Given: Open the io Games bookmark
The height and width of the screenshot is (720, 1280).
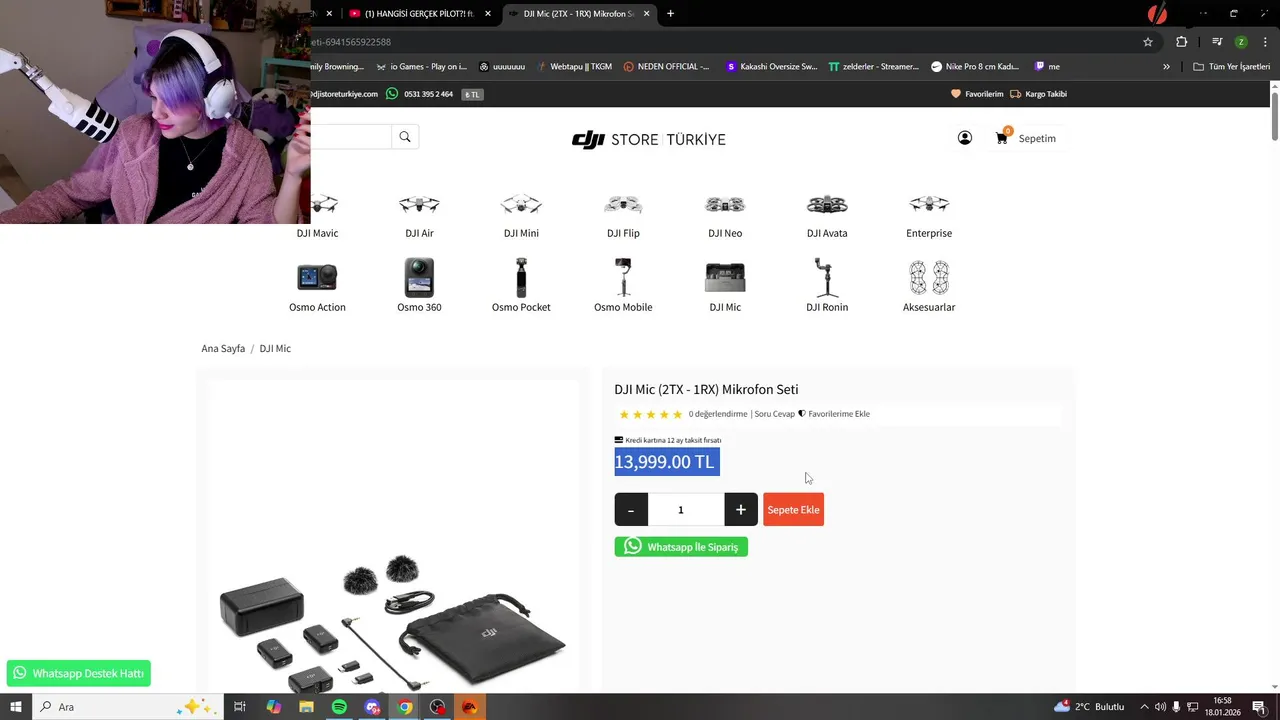Looking at the screenshot, I should pyautogui.click(x=421, y=67).
